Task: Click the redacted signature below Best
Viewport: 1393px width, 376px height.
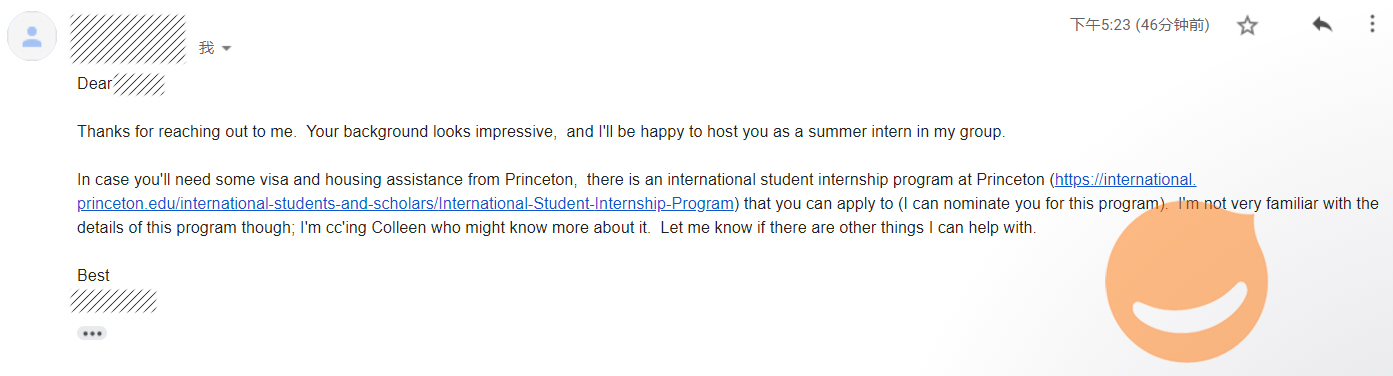Action: 114,301
